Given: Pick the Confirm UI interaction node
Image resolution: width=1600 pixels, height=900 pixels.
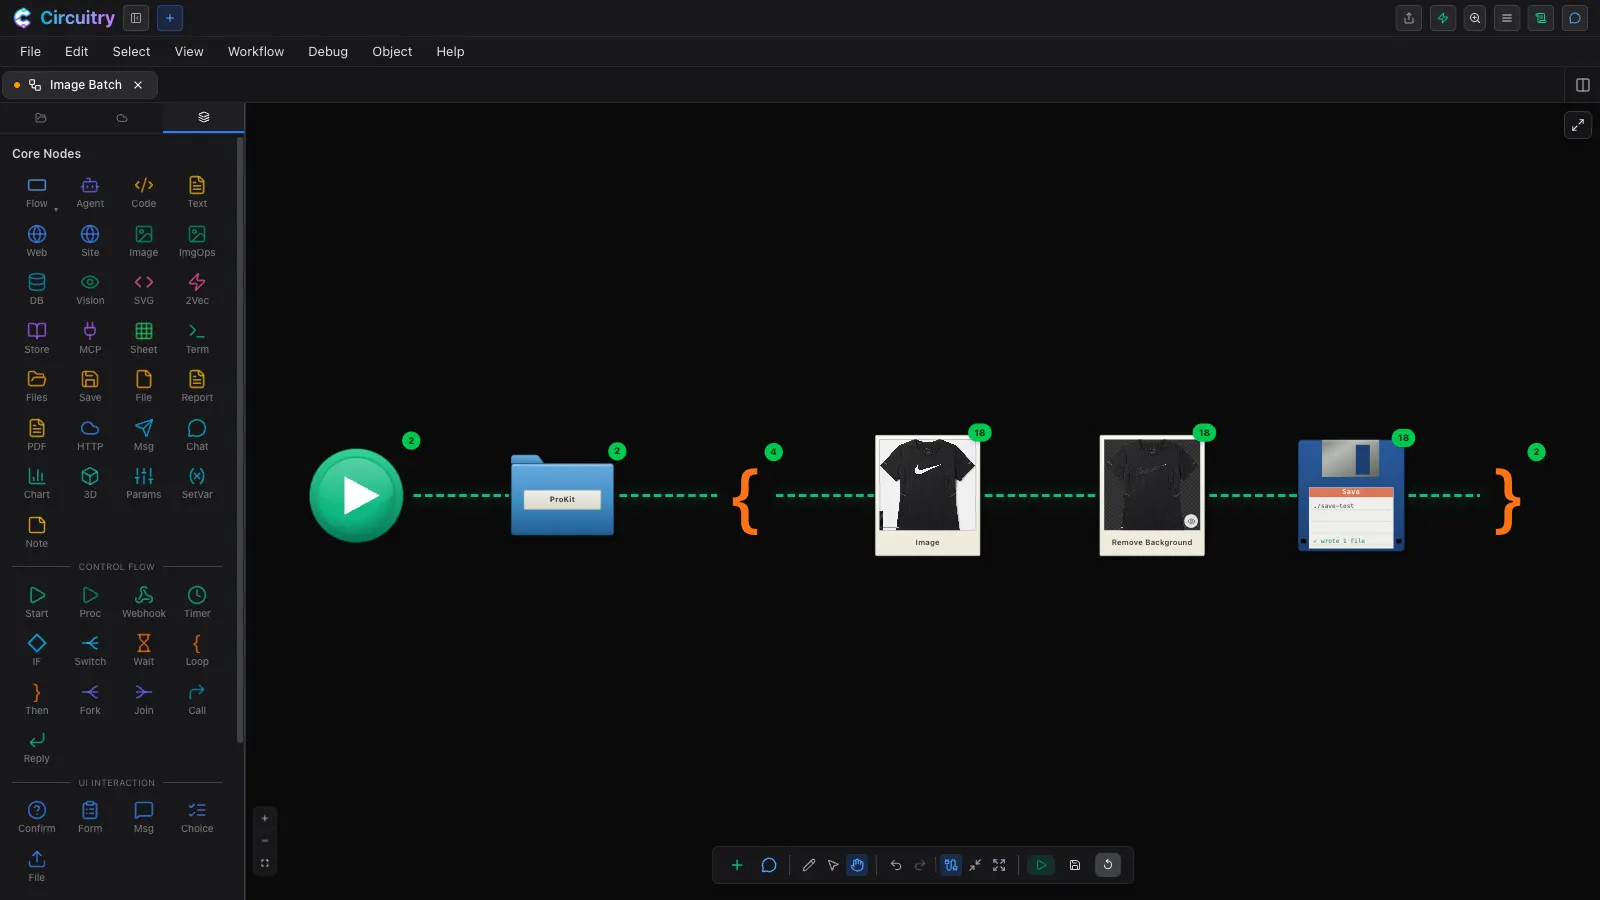Looking at the screenshot, I should pyautogui.click(x=37, y=817).
